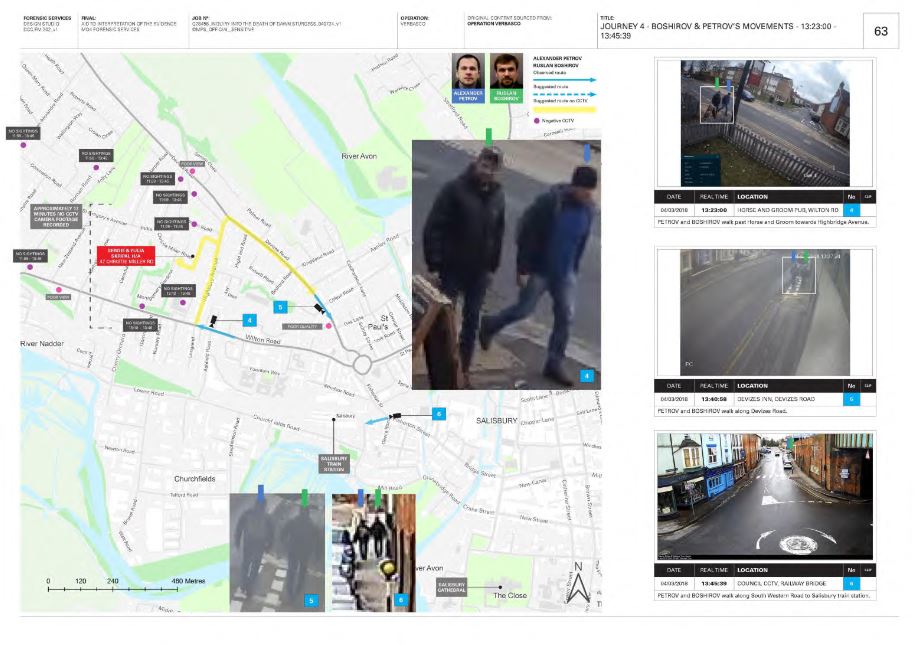Click the blue 4 marker above Wilton Road
This screenshot has height=645, width=917.
249,320
